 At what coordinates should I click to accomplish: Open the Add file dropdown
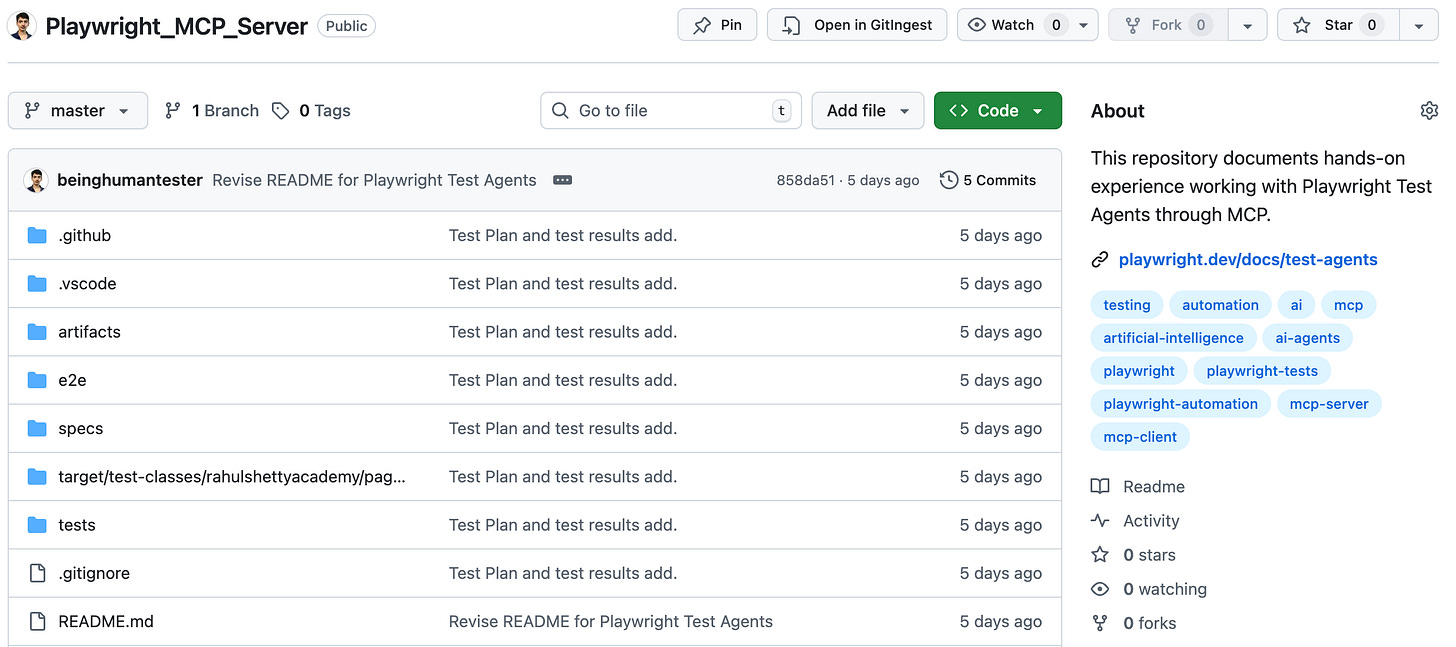868,111
